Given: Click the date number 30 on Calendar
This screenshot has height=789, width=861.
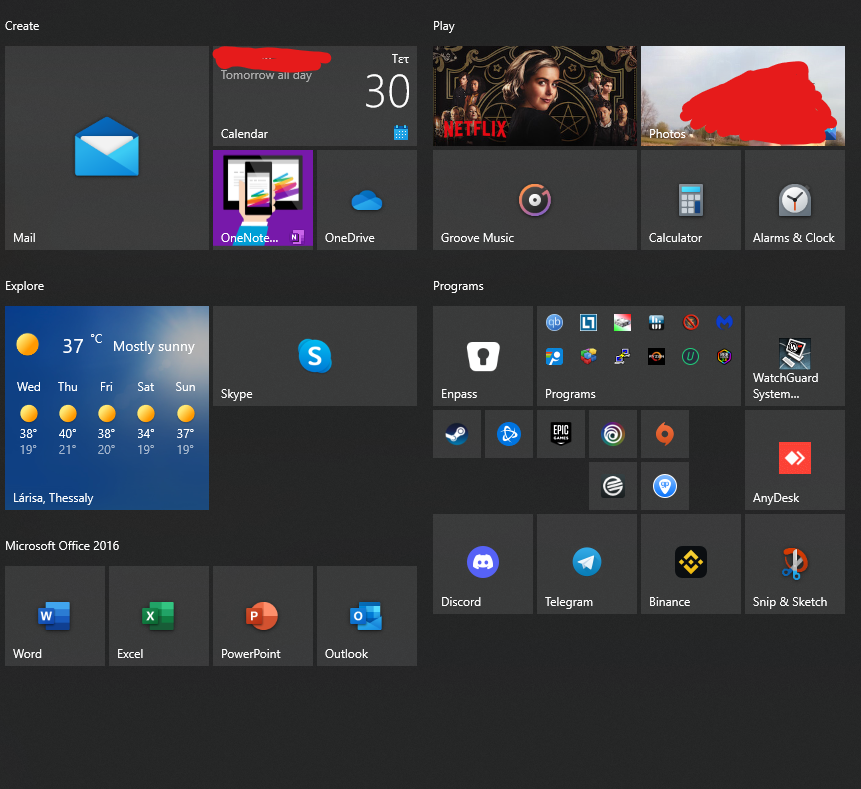Looking at the screenshot, I should tap(388, 91).
